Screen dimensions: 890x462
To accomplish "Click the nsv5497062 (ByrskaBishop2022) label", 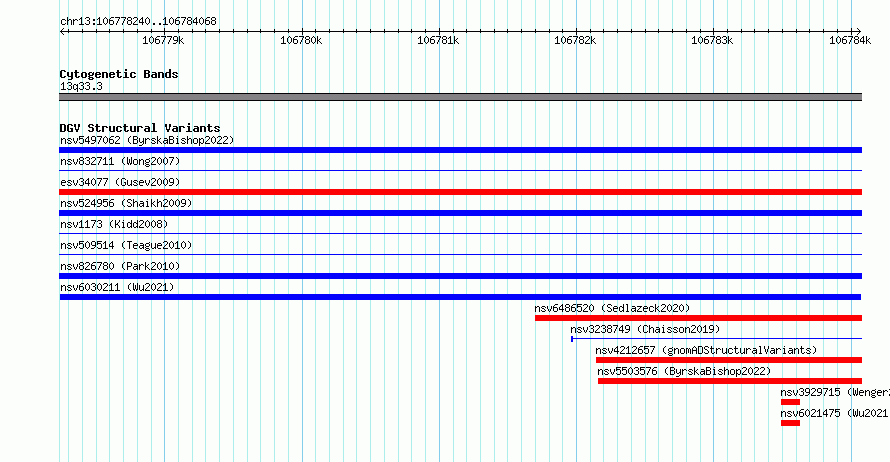I will (147, 140).
